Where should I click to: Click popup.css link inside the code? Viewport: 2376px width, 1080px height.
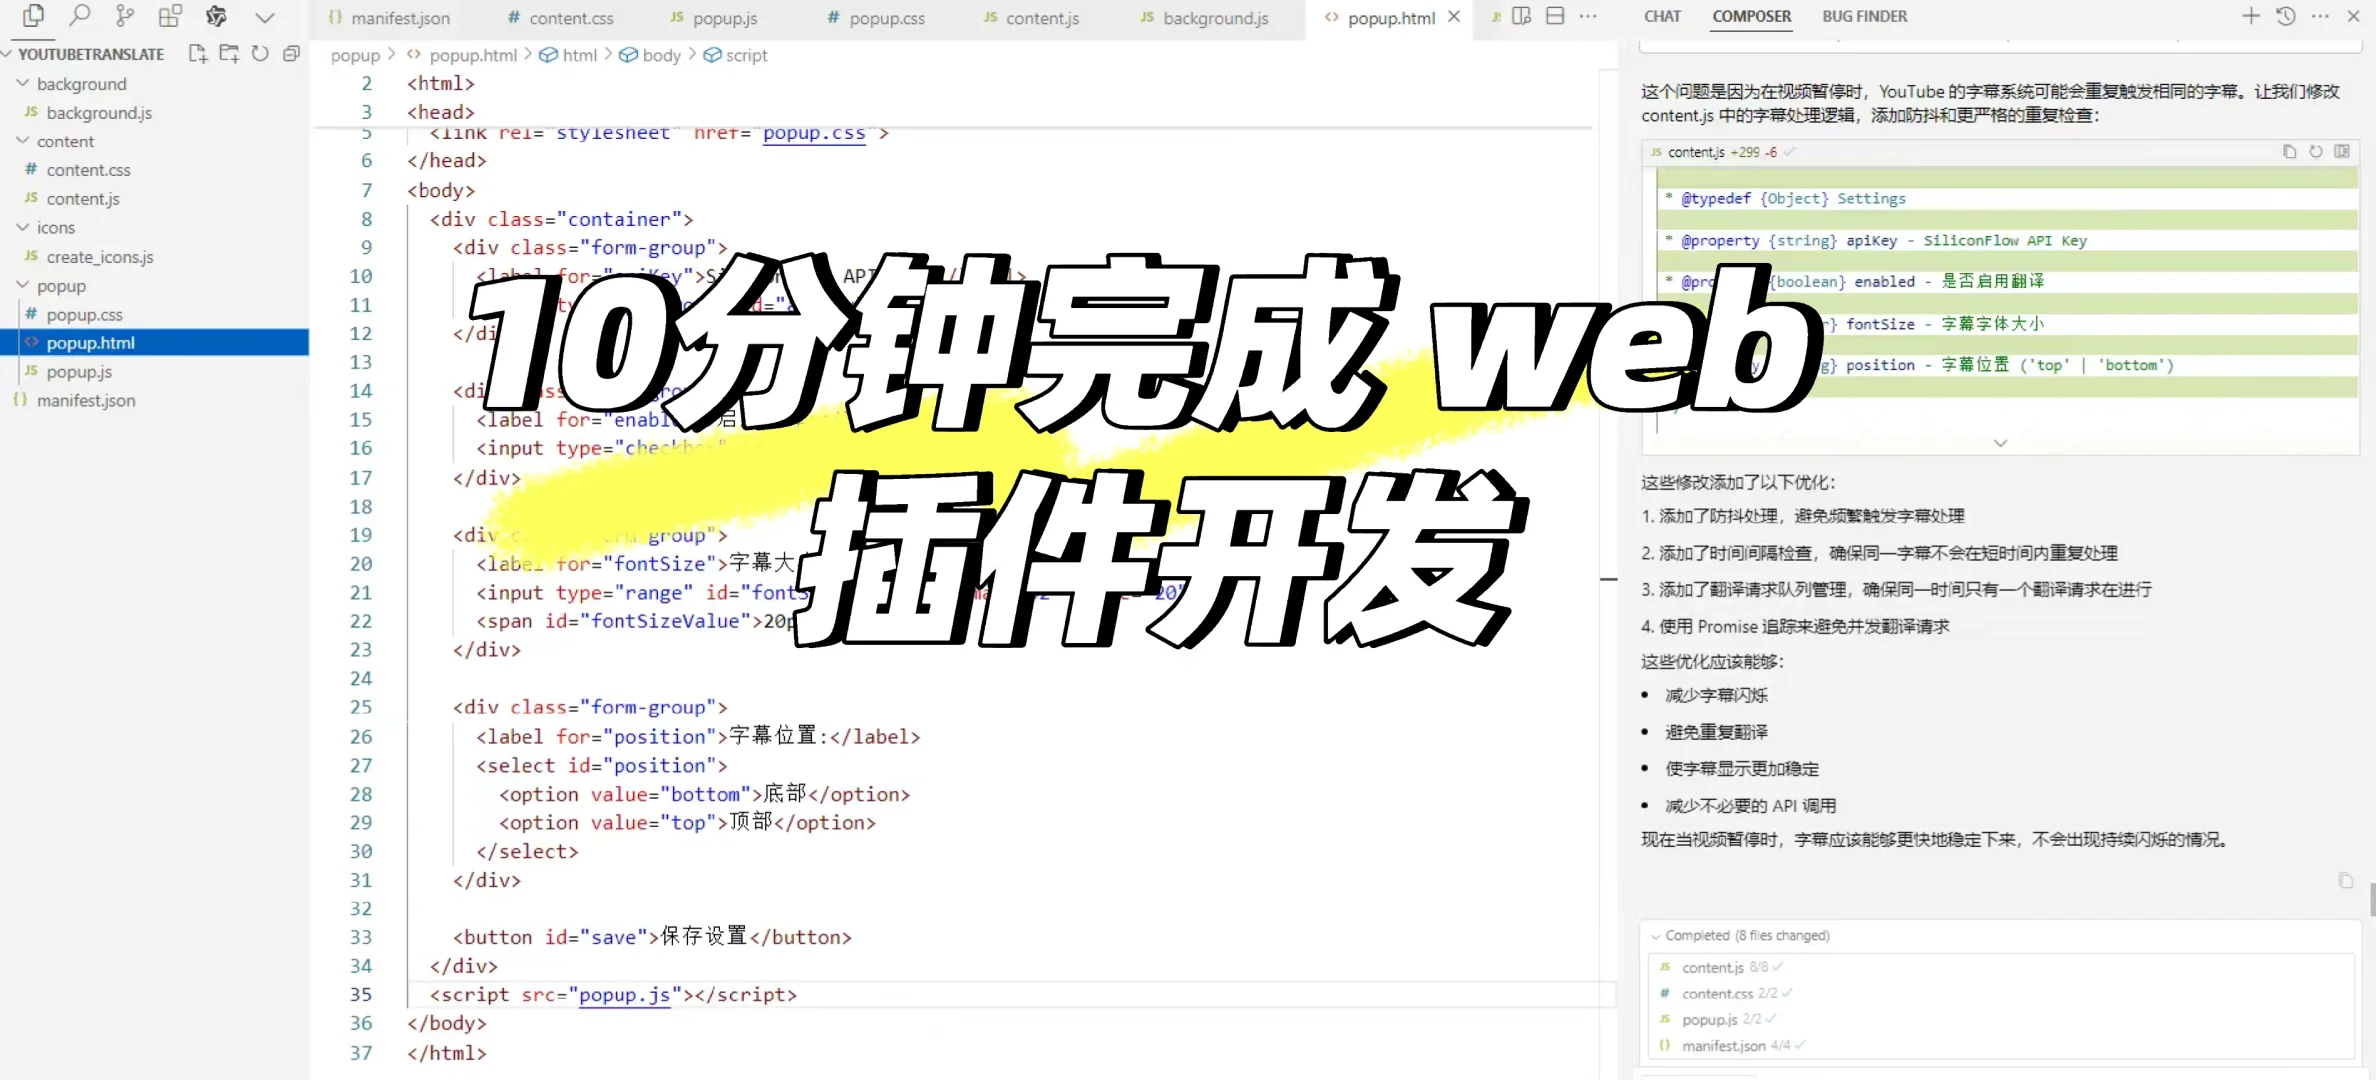pos(814,133)
